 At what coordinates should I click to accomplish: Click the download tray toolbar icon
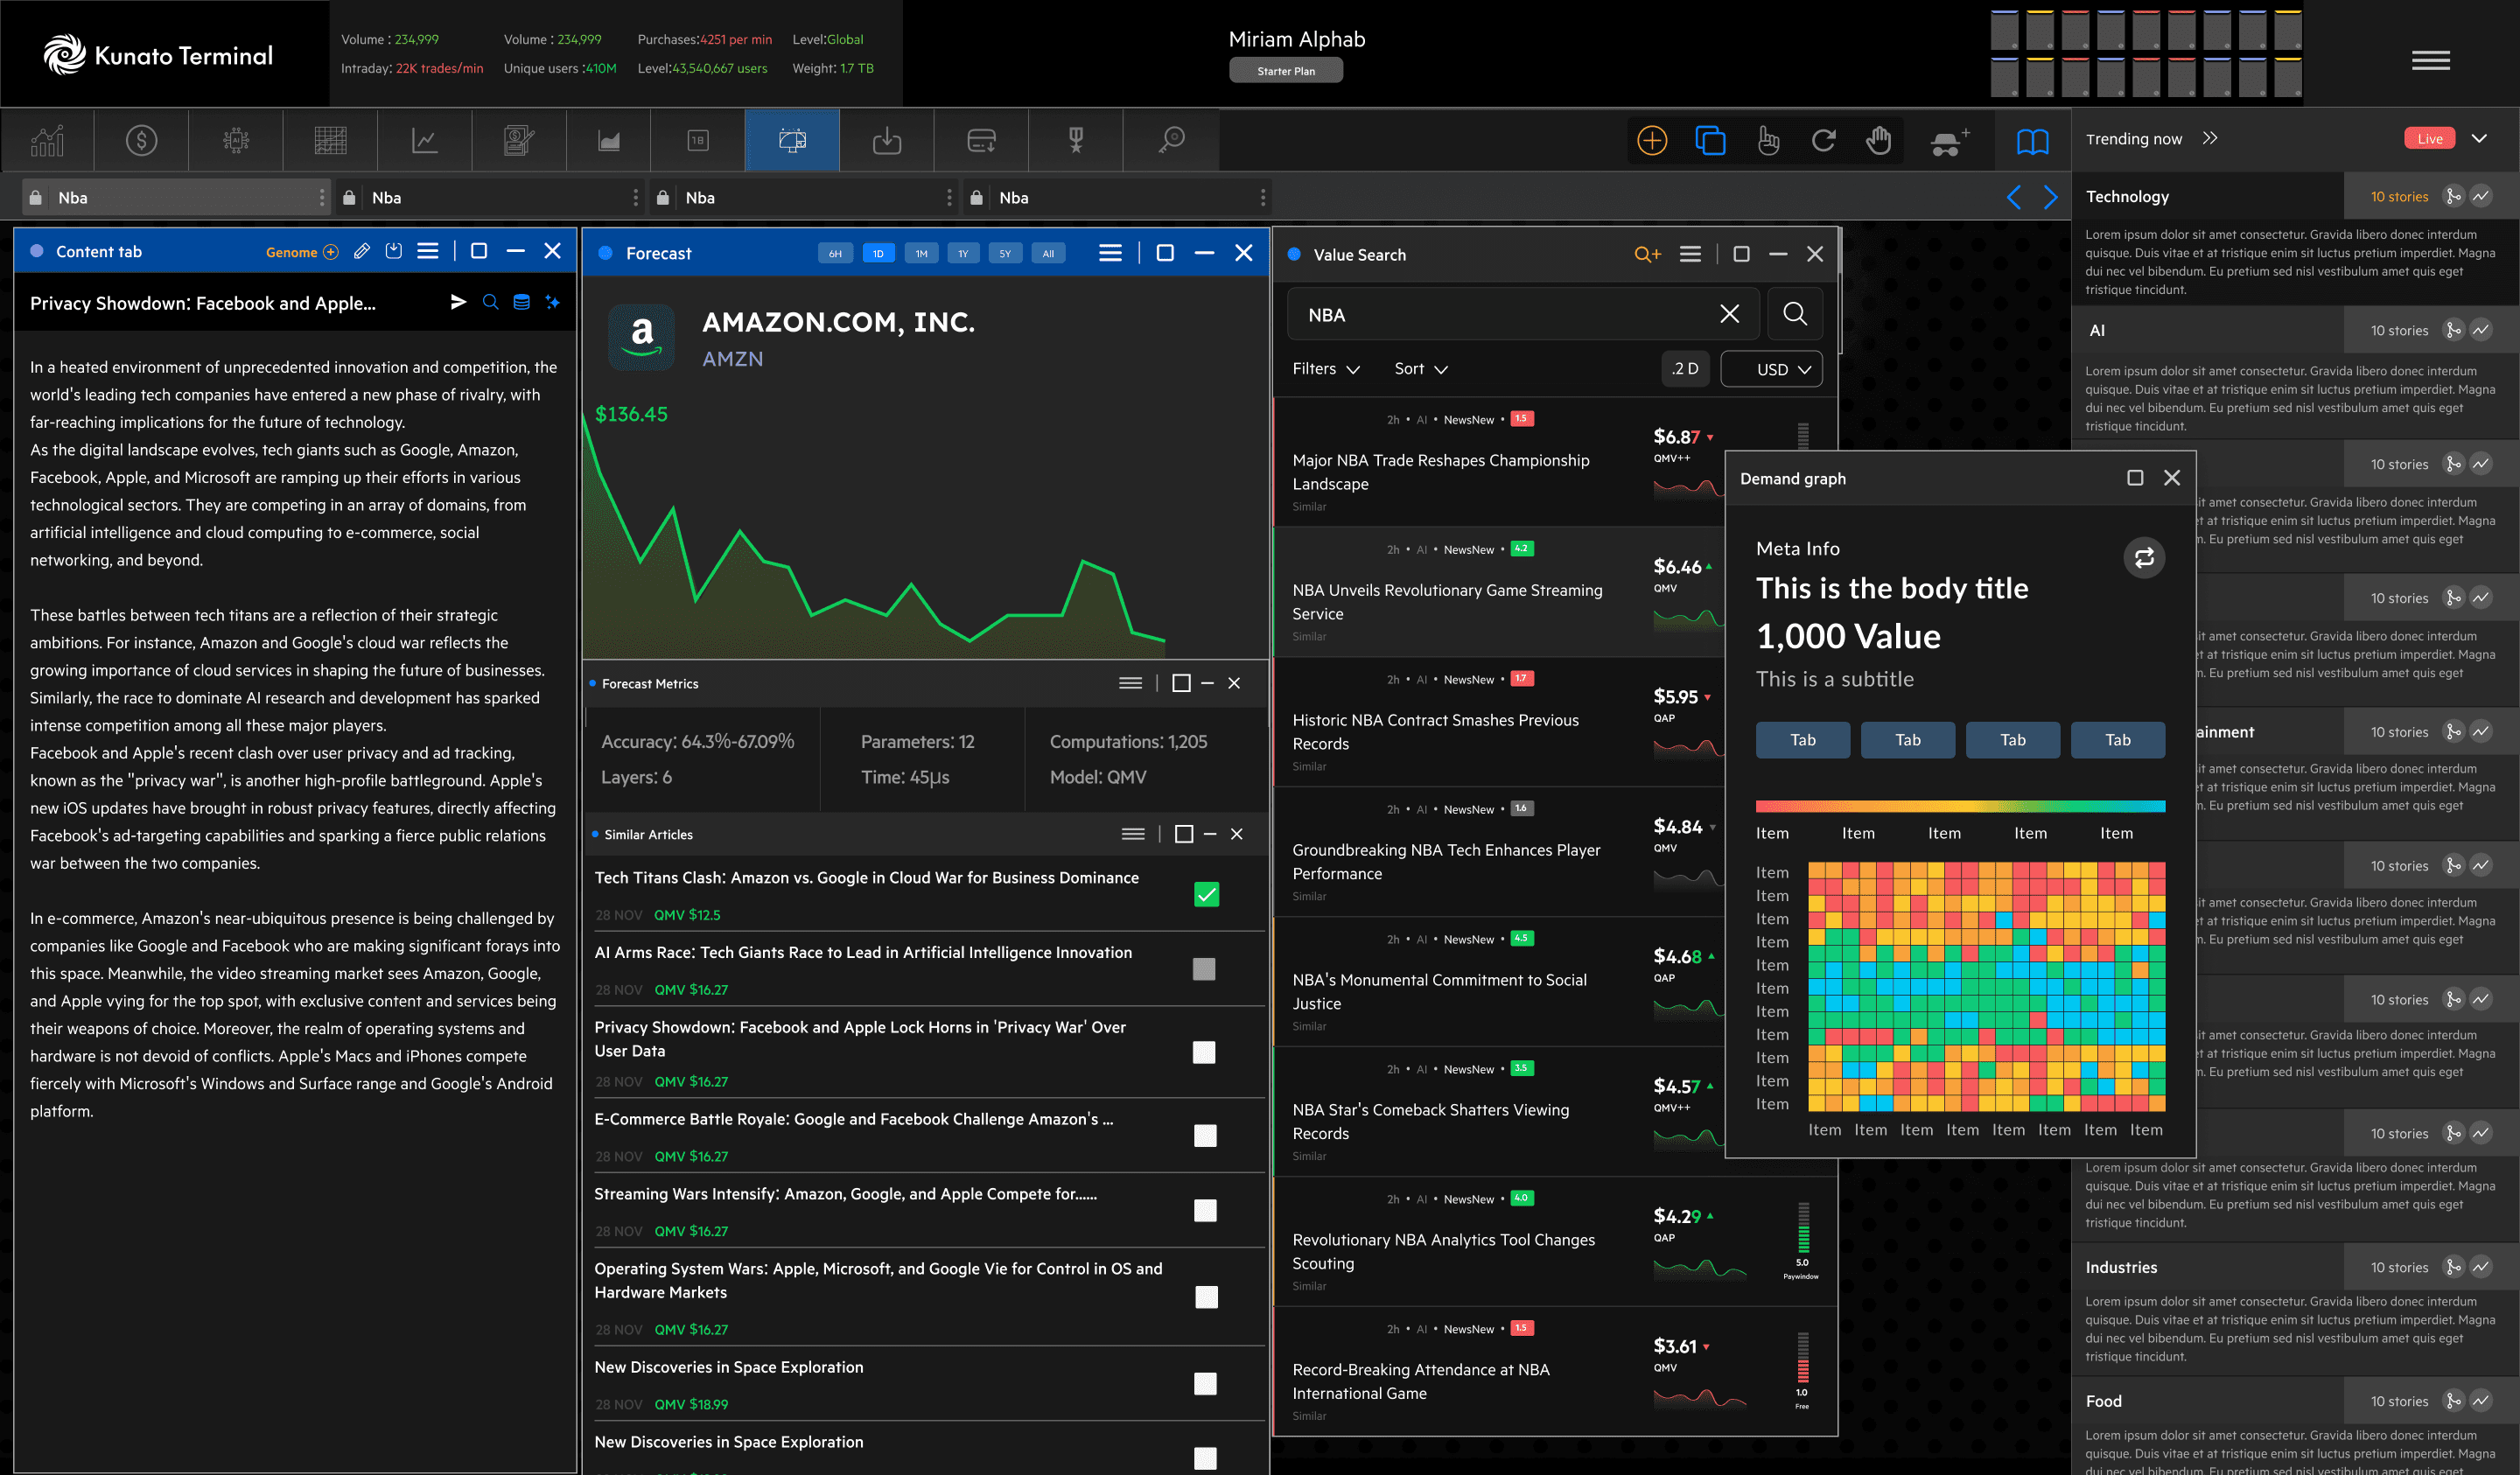click(x=887, y=140)
